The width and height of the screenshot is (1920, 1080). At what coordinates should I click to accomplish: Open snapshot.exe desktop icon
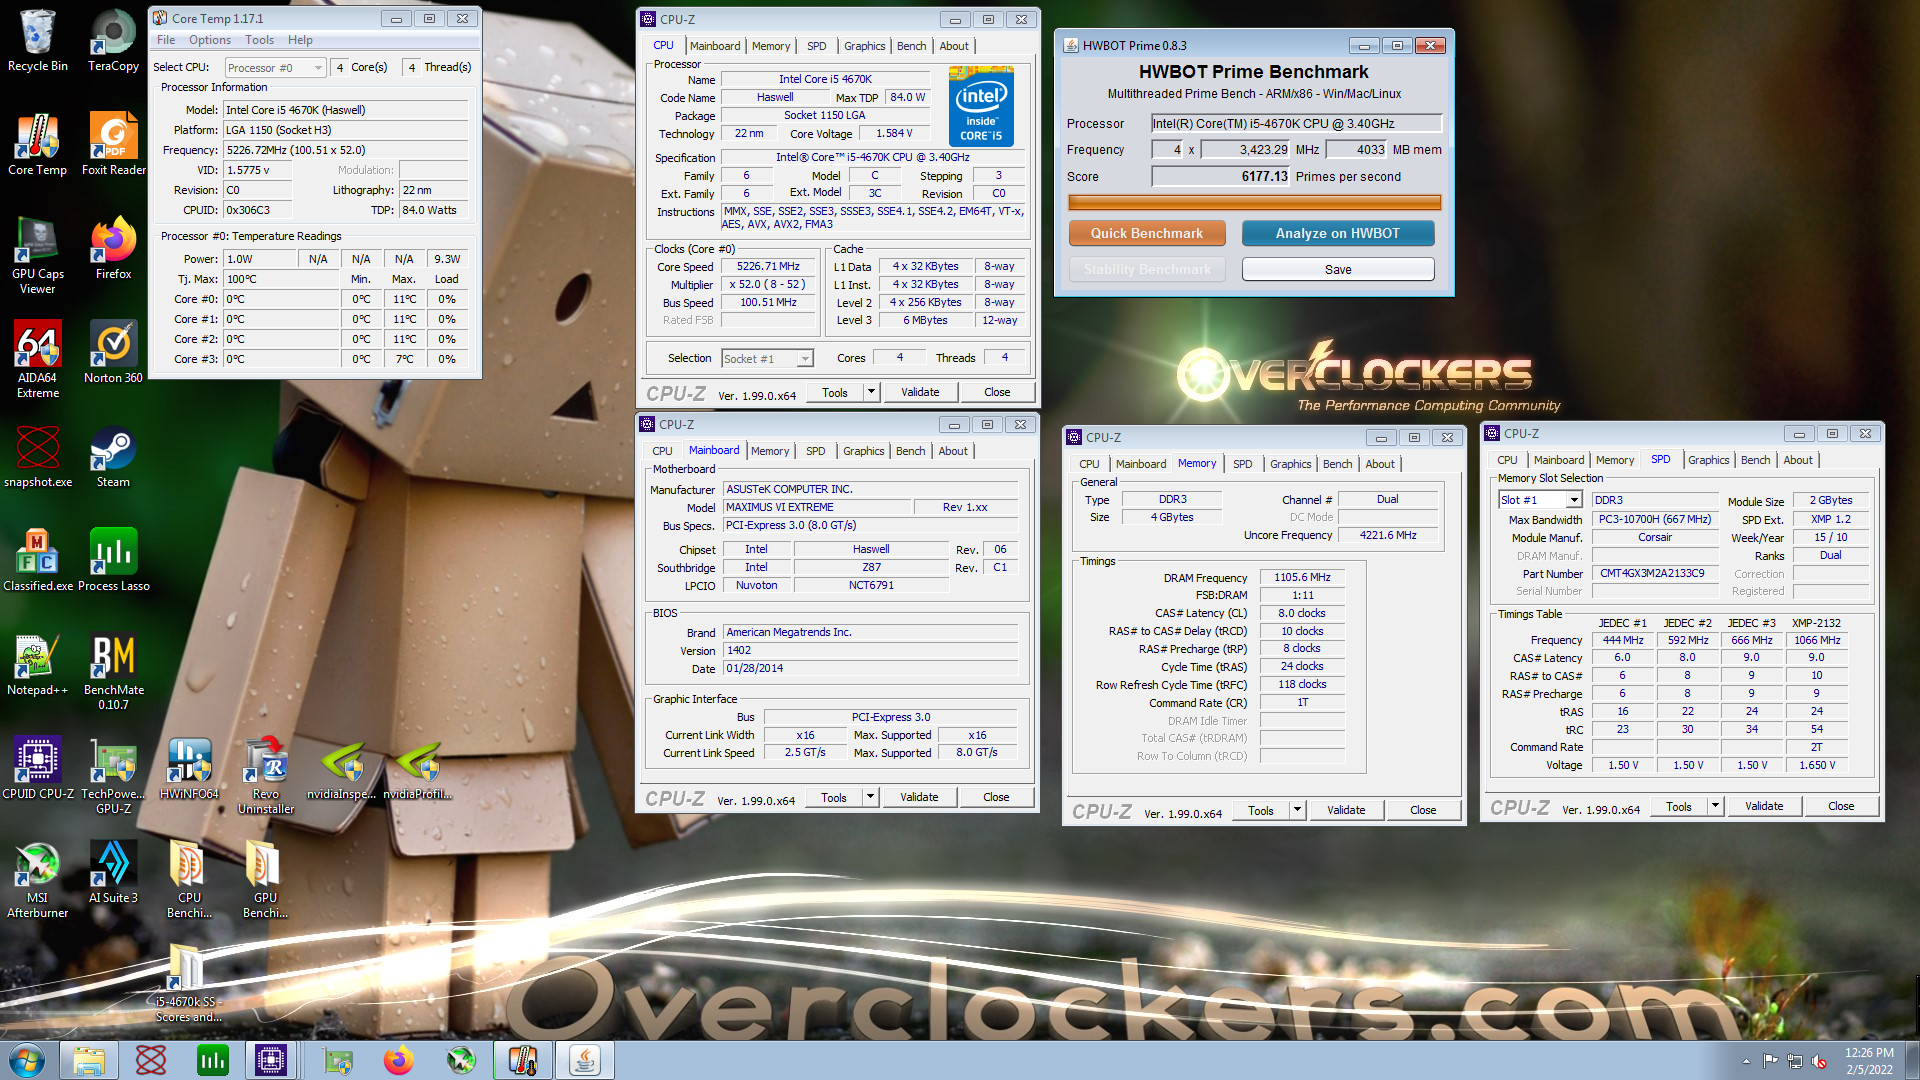(38, 456)
